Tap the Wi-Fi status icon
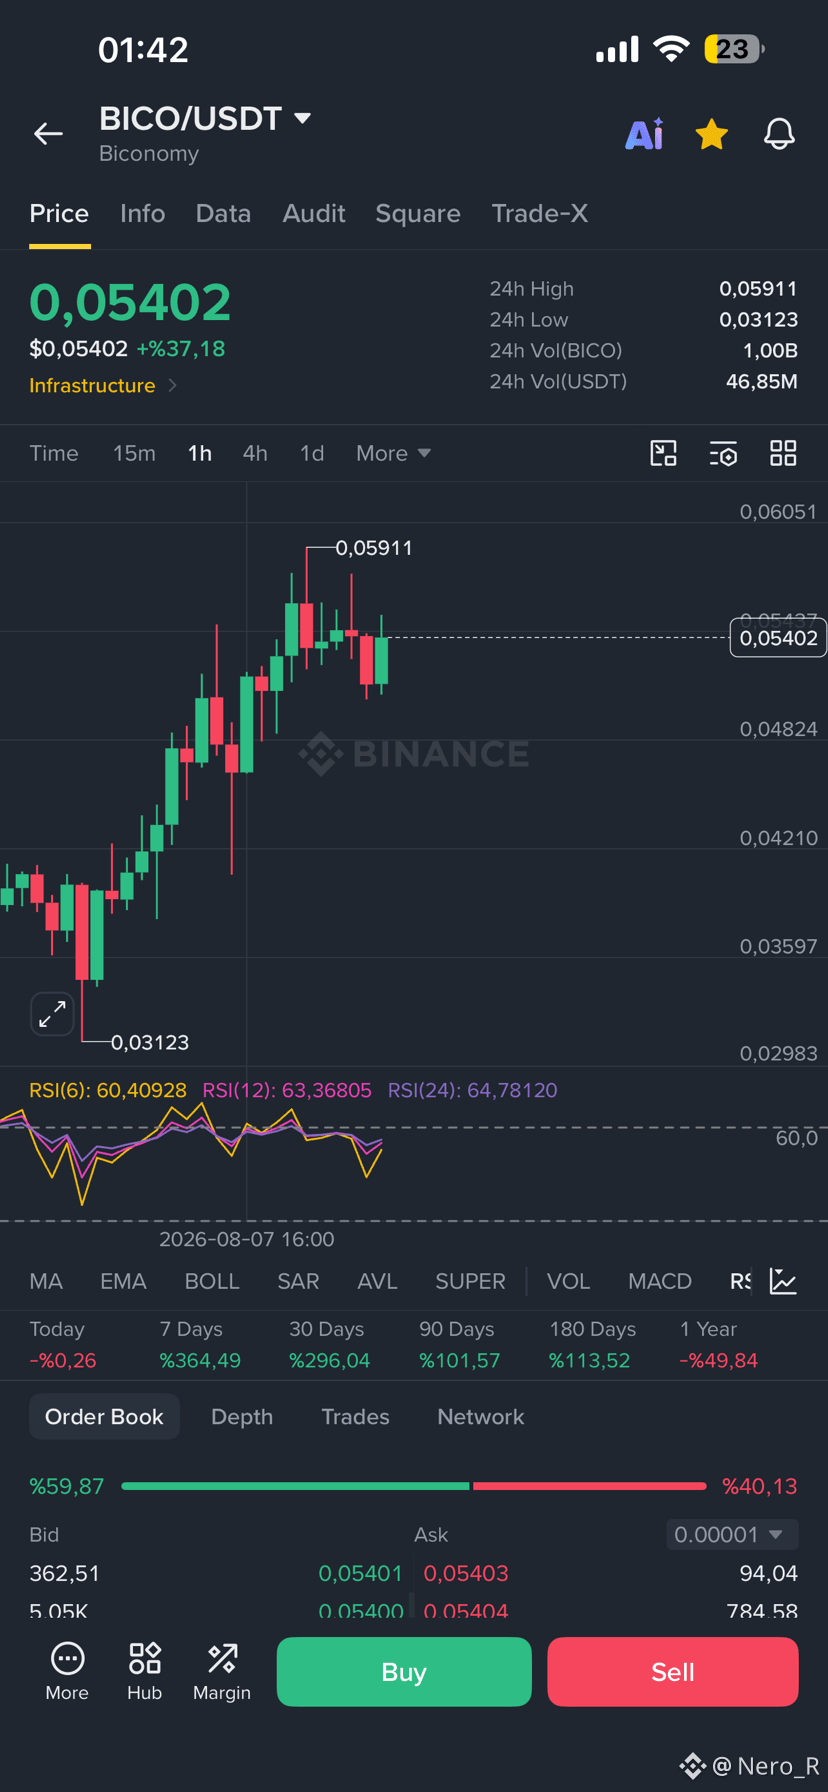Image resolution: width=828 pixels, height=1792 pixels. (671, 49)
